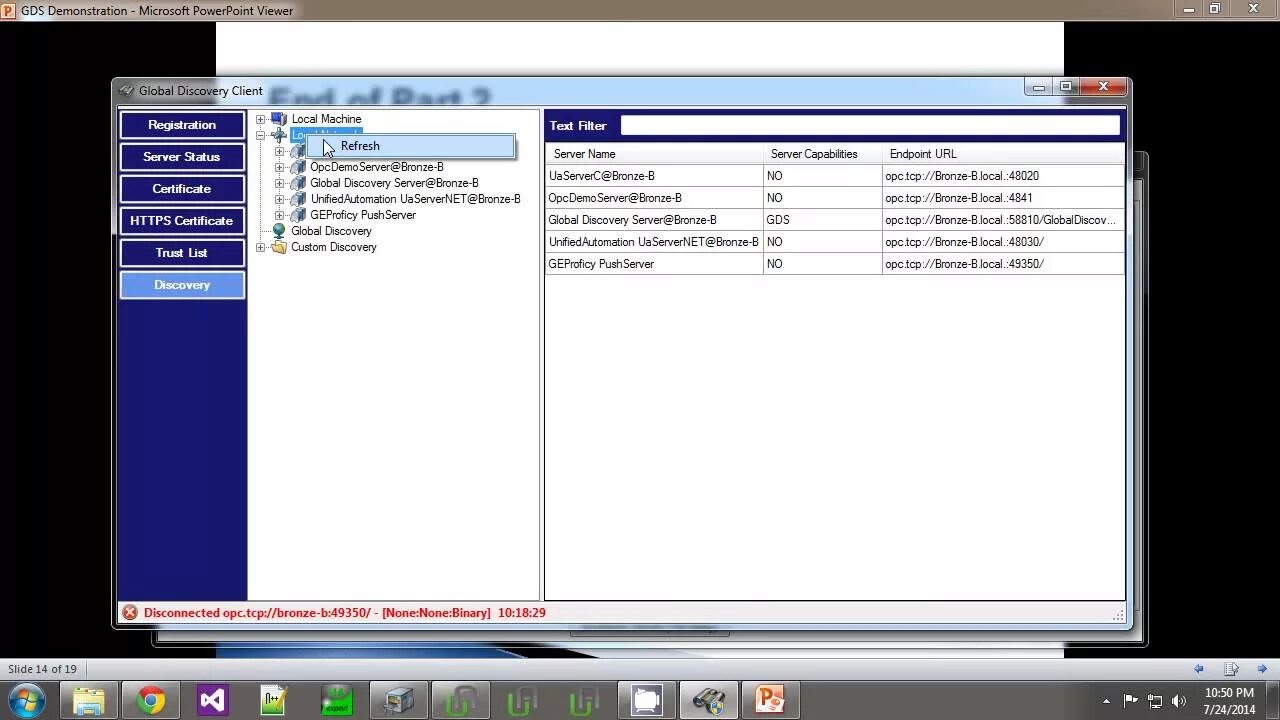This screenshot has height=720, width=1280.
Task: Open the Registration page
Action: [x=182, y=125]
